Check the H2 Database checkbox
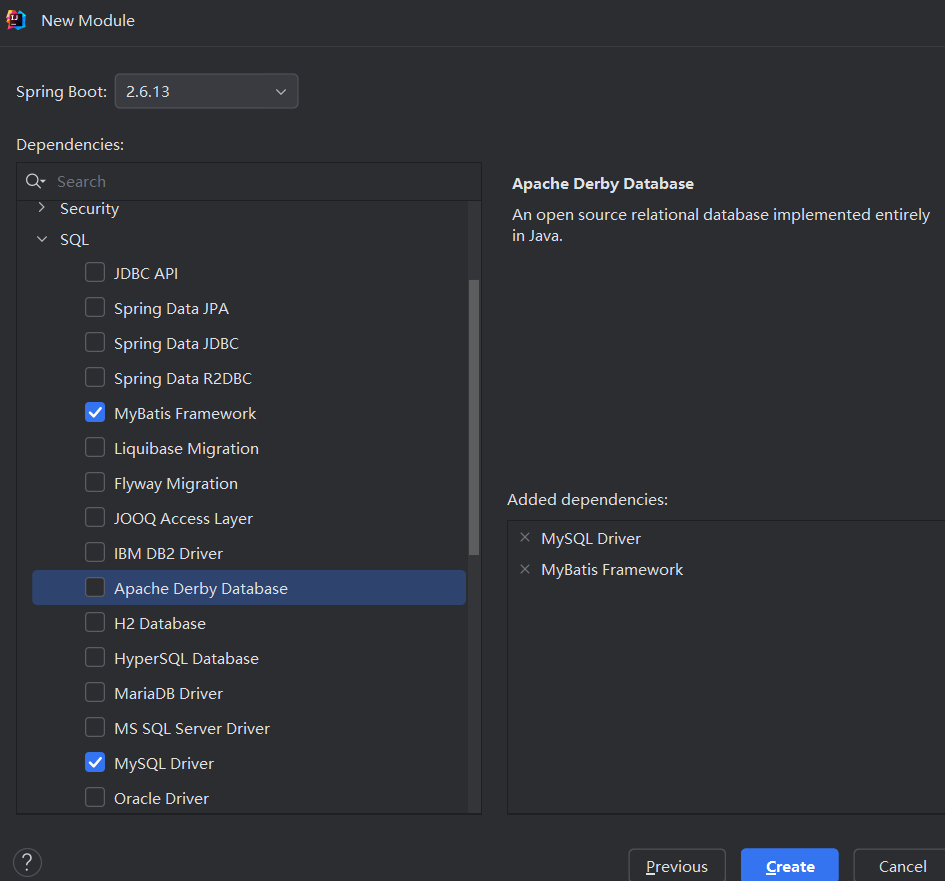945x881 pixels. click(x=95, y=622)
